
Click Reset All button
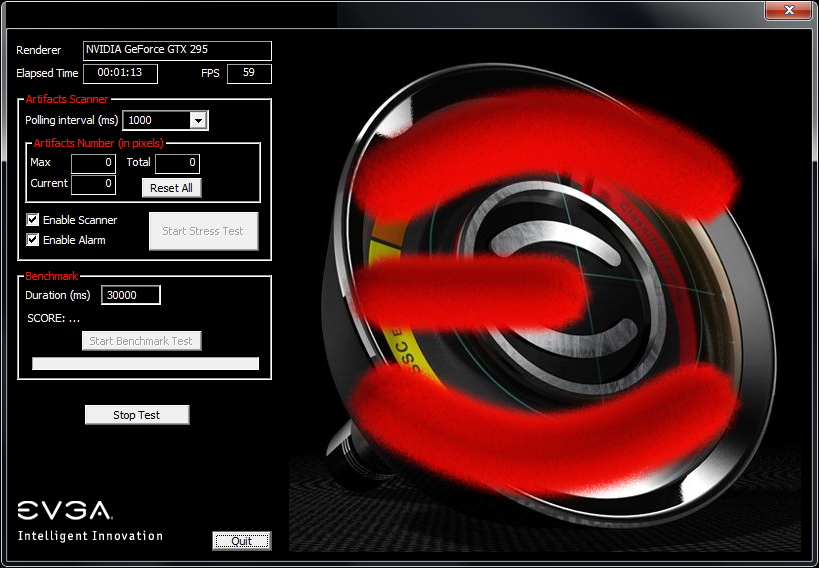[171, 188]
